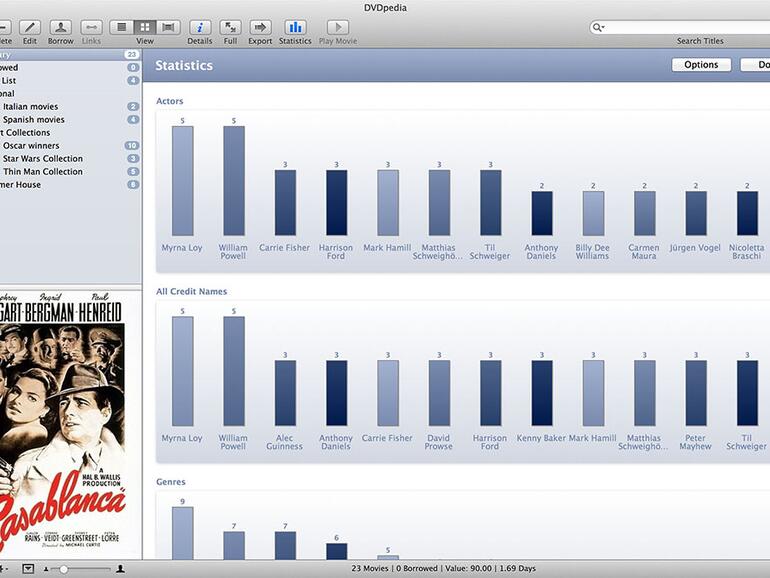The height and width of the screenshot is (578, 770).
Task: Open the Statistics chart icon
Action: 295,28
